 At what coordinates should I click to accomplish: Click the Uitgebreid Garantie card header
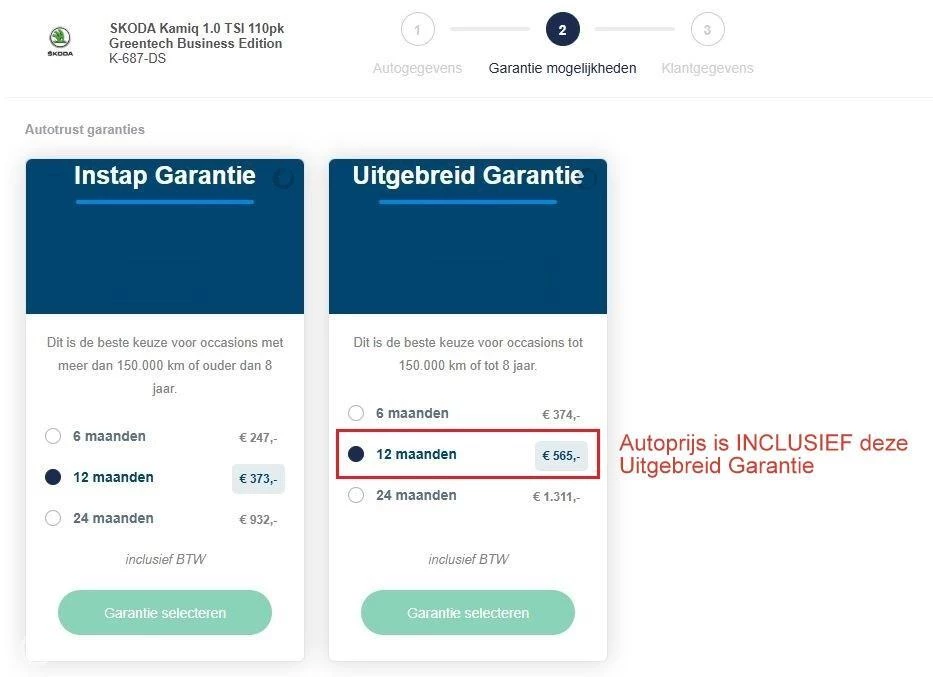point(468,177)
